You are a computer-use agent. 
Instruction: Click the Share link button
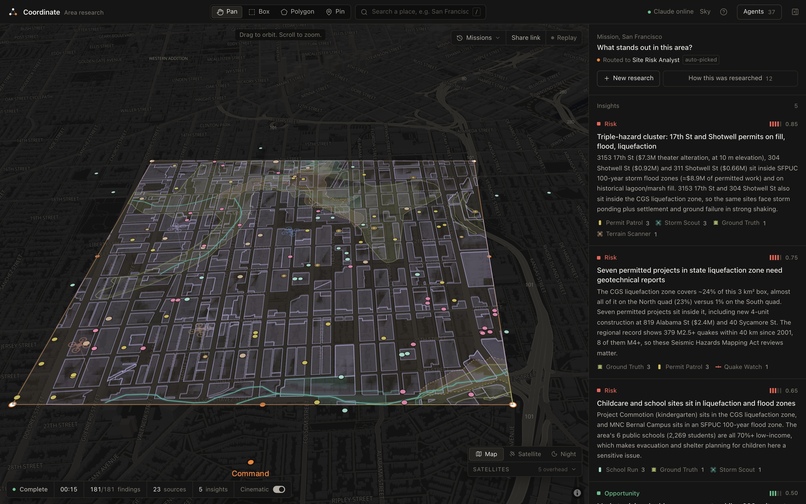525,38
